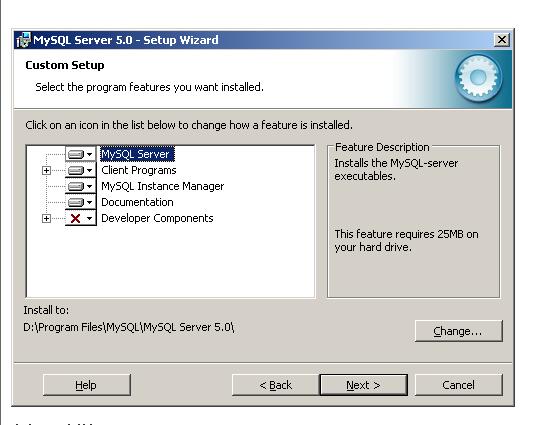Click the gear logo in the wizard header
This screenshot has height=425, width=545.
(x=478, y=78)
